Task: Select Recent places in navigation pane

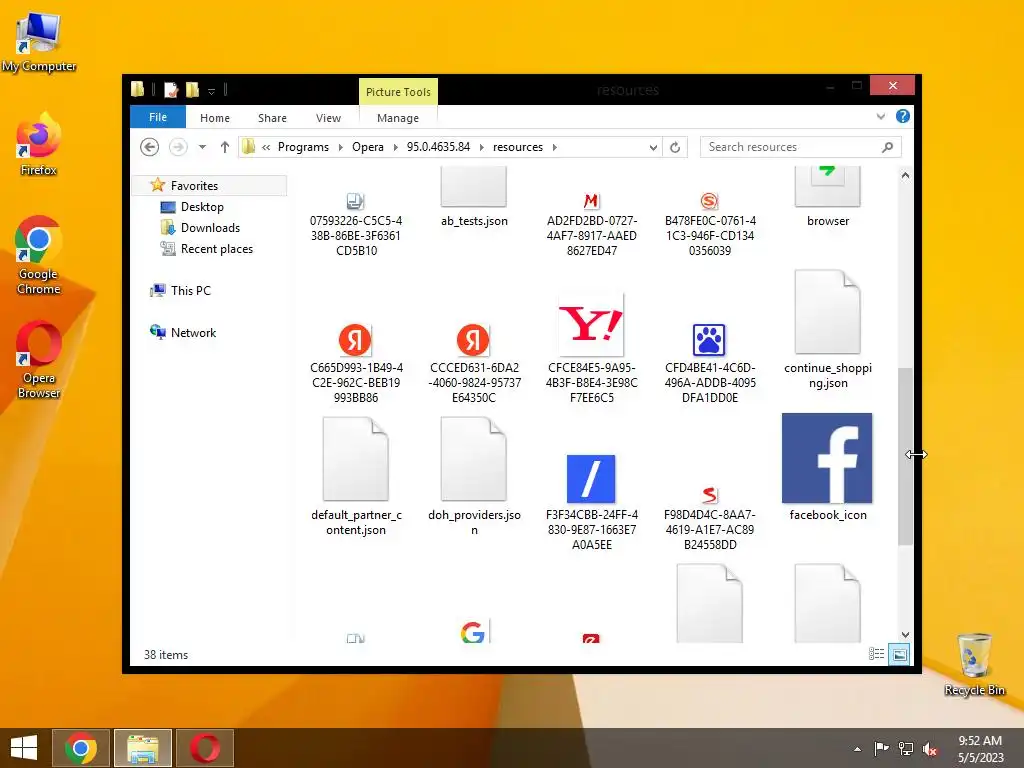Action: point(216,249)
